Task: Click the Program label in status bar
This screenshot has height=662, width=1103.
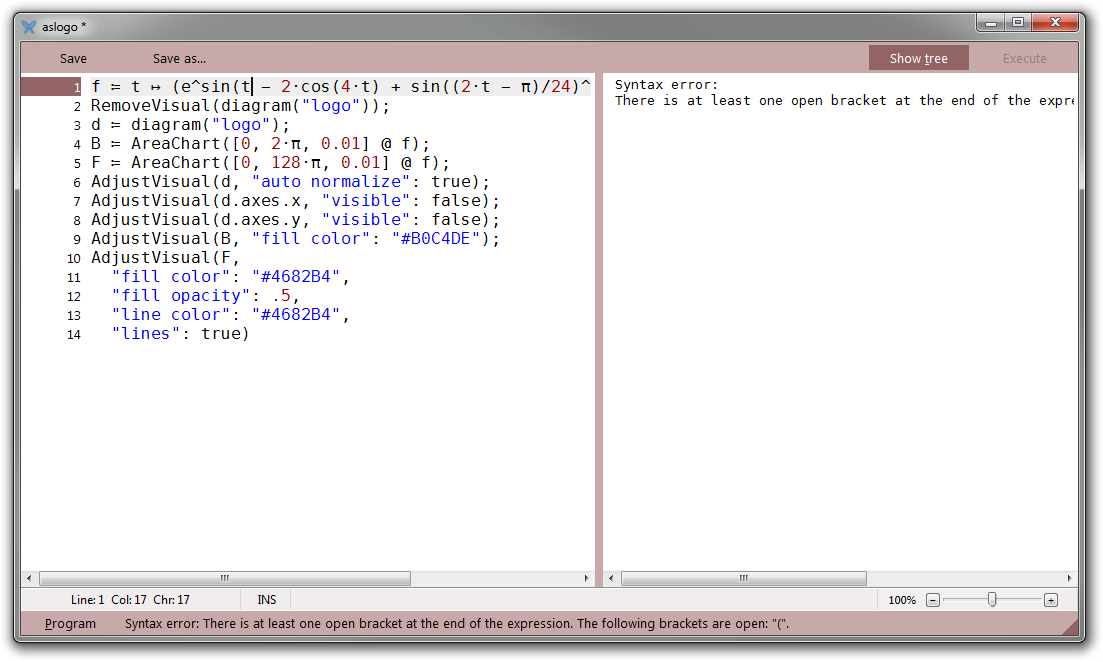Action: tap(71, 624)
